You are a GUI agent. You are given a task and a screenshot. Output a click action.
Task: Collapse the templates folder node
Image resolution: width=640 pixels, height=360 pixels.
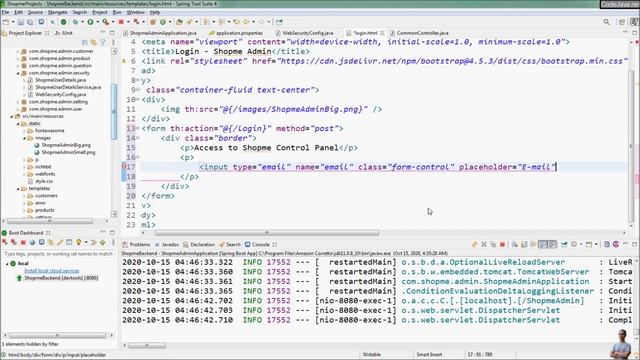[18, 189]
